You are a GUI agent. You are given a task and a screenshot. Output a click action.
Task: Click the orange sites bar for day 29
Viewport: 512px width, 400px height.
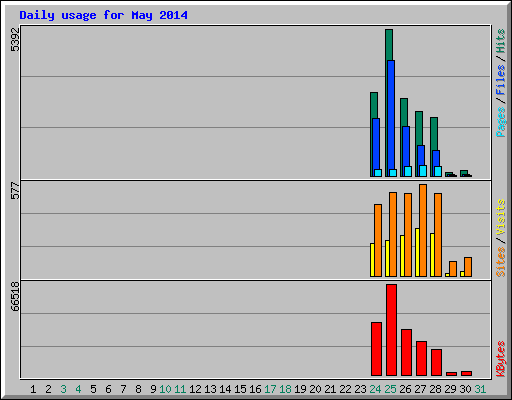tap(453, 269)
